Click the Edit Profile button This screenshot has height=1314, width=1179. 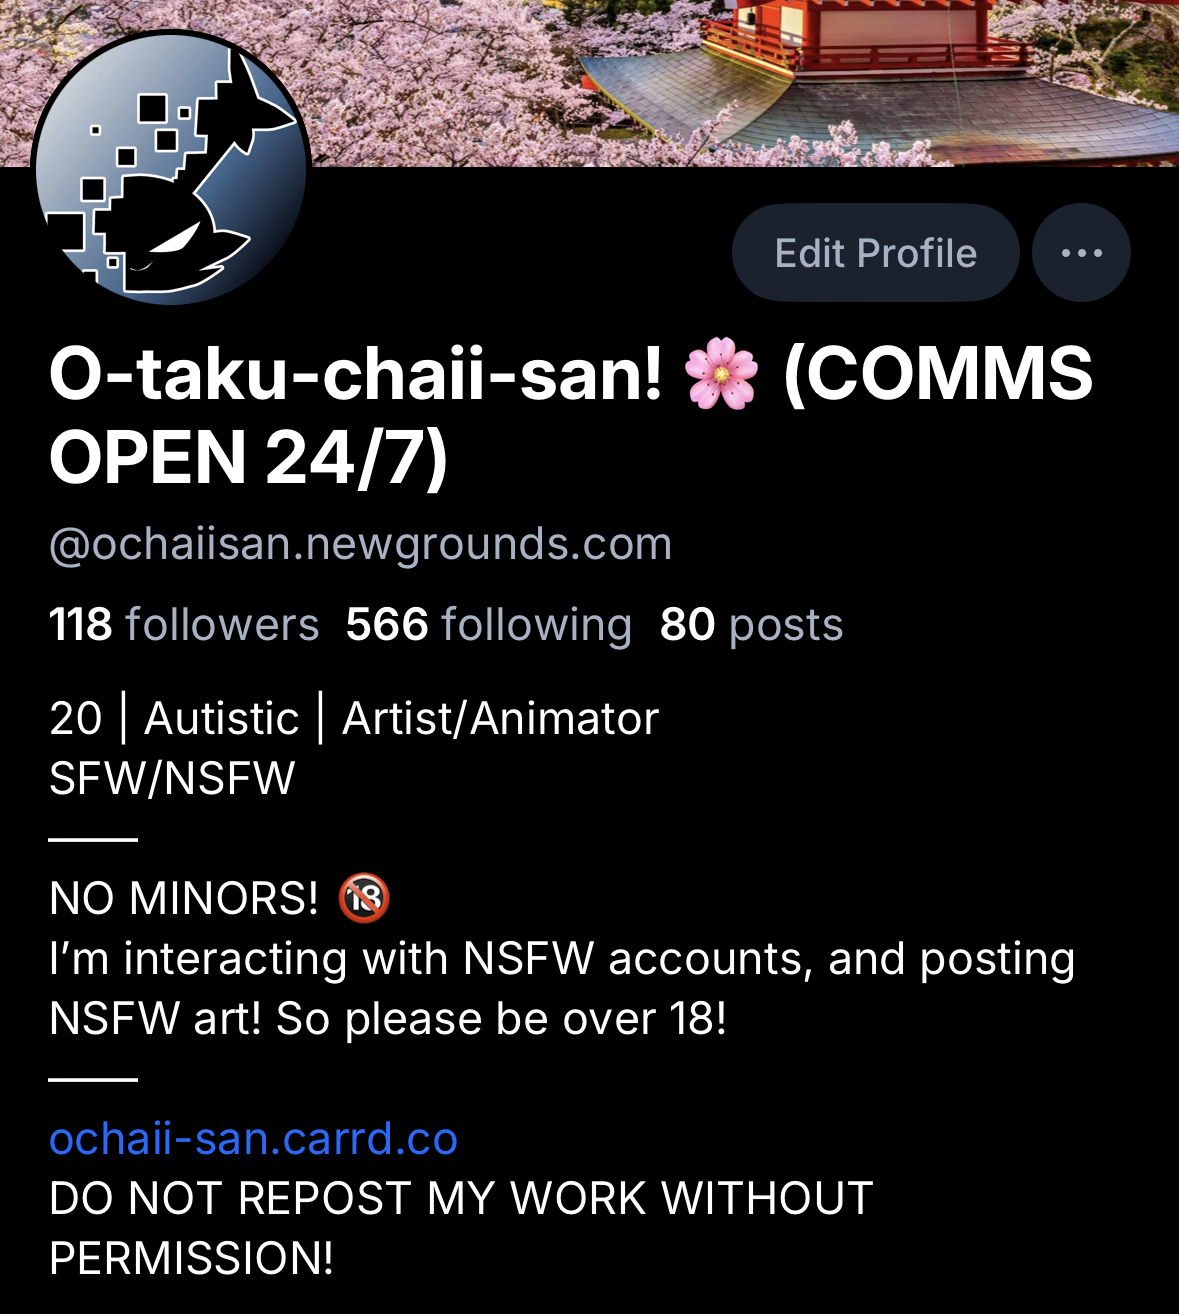876,253
